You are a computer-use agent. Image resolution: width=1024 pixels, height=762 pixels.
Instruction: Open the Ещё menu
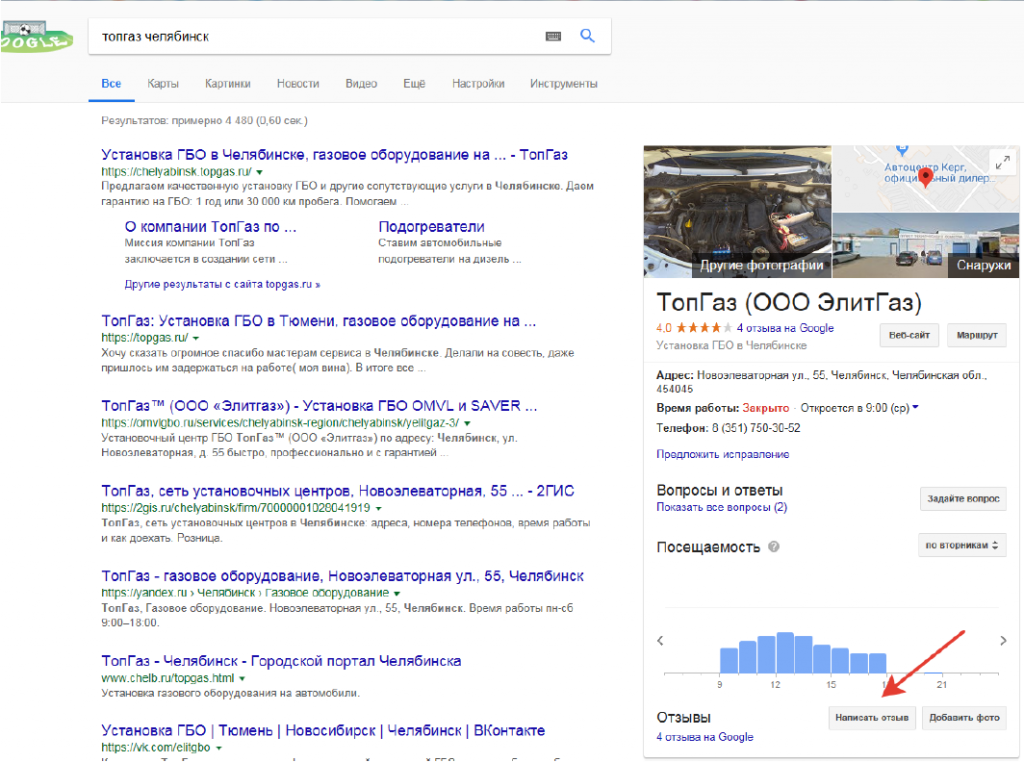414,84
